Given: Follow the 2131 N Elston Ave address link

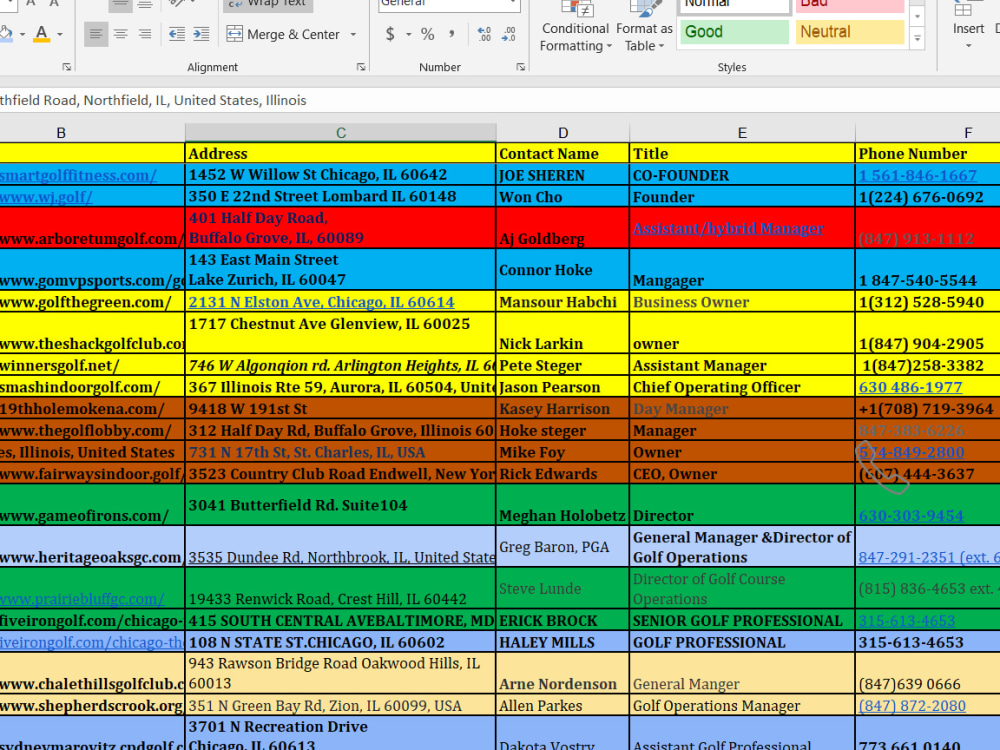Looking at the screenshot, I should coord(321,302).
